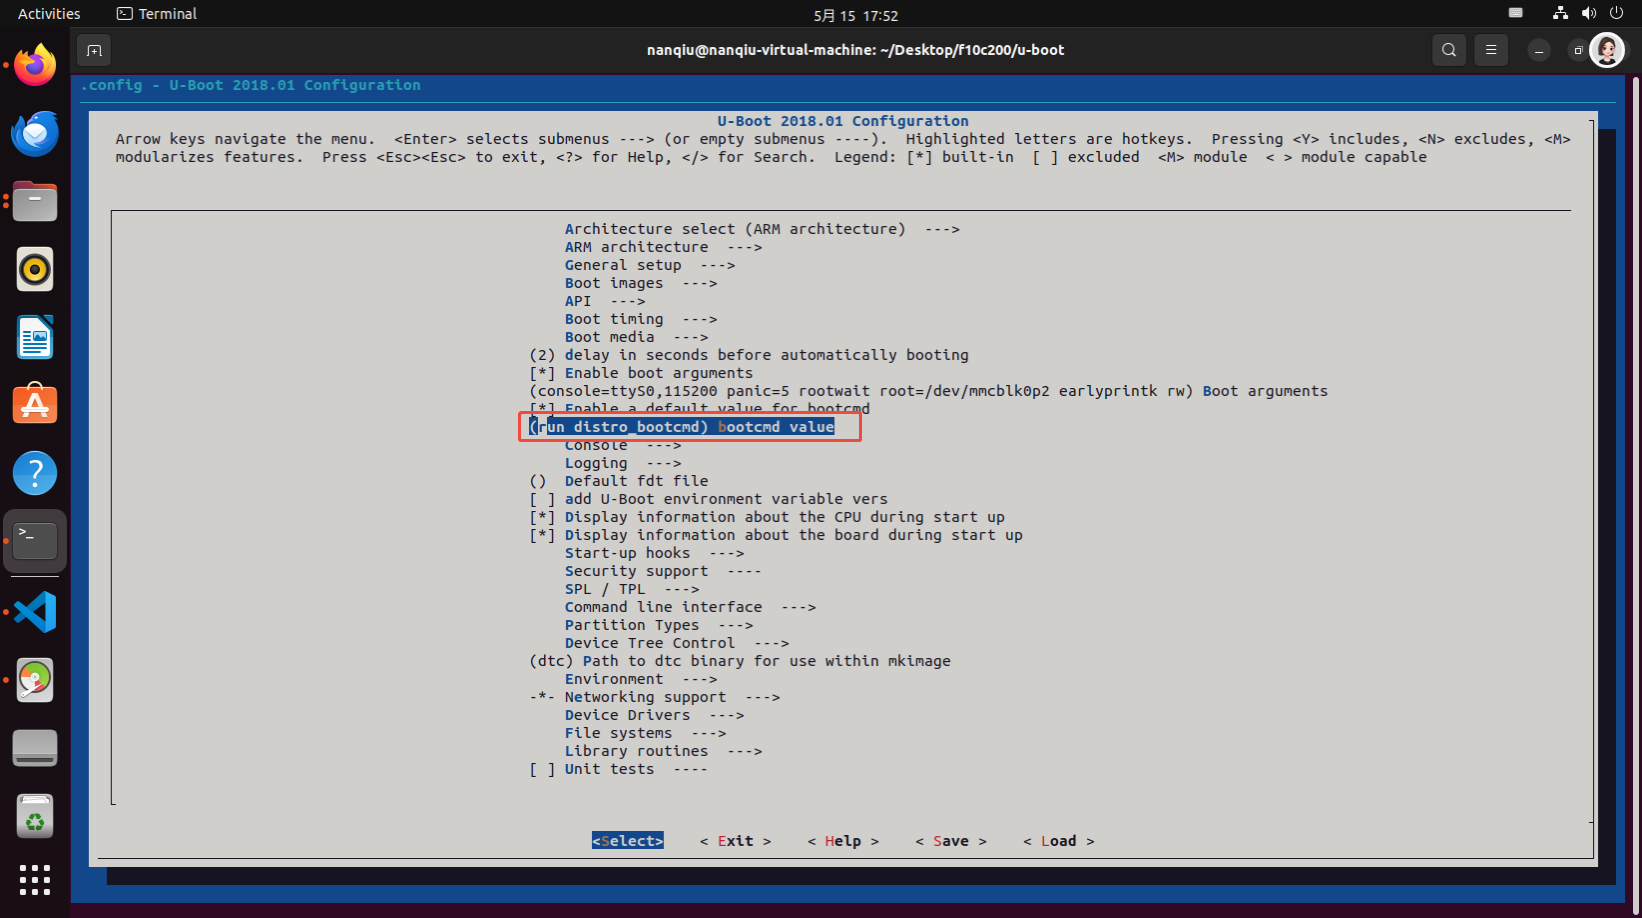
Task: Select the Networking support entry
Action: (x=654, y=697)
